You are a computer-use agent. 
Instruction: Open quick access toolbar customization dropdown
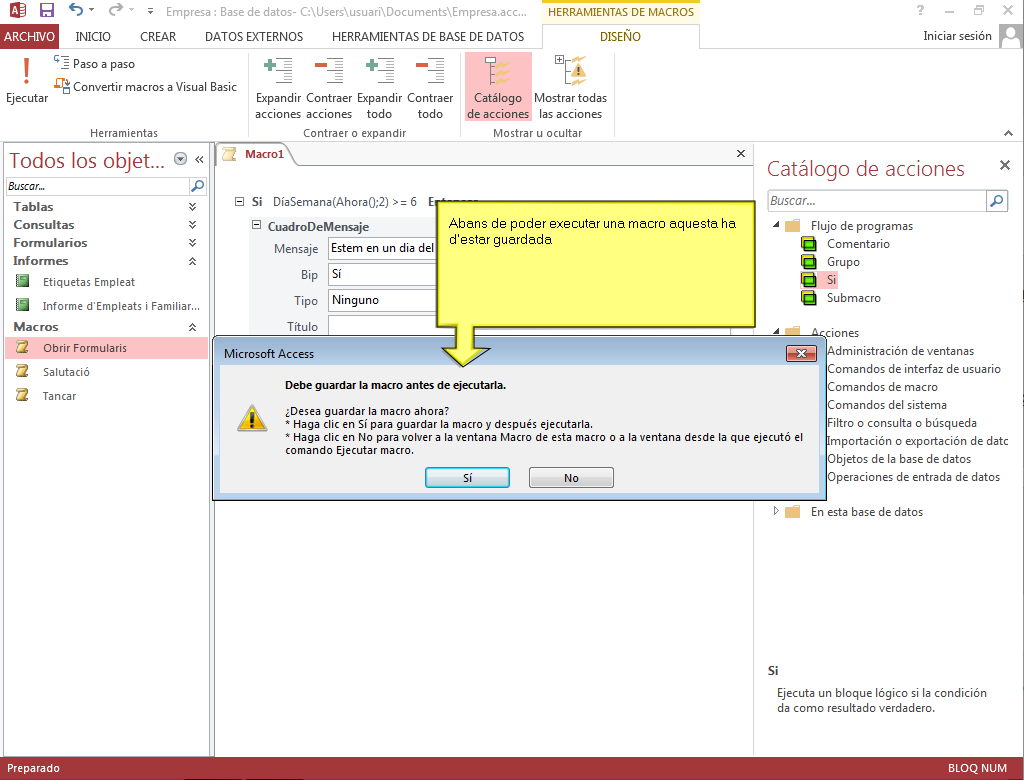coord(150,10)
